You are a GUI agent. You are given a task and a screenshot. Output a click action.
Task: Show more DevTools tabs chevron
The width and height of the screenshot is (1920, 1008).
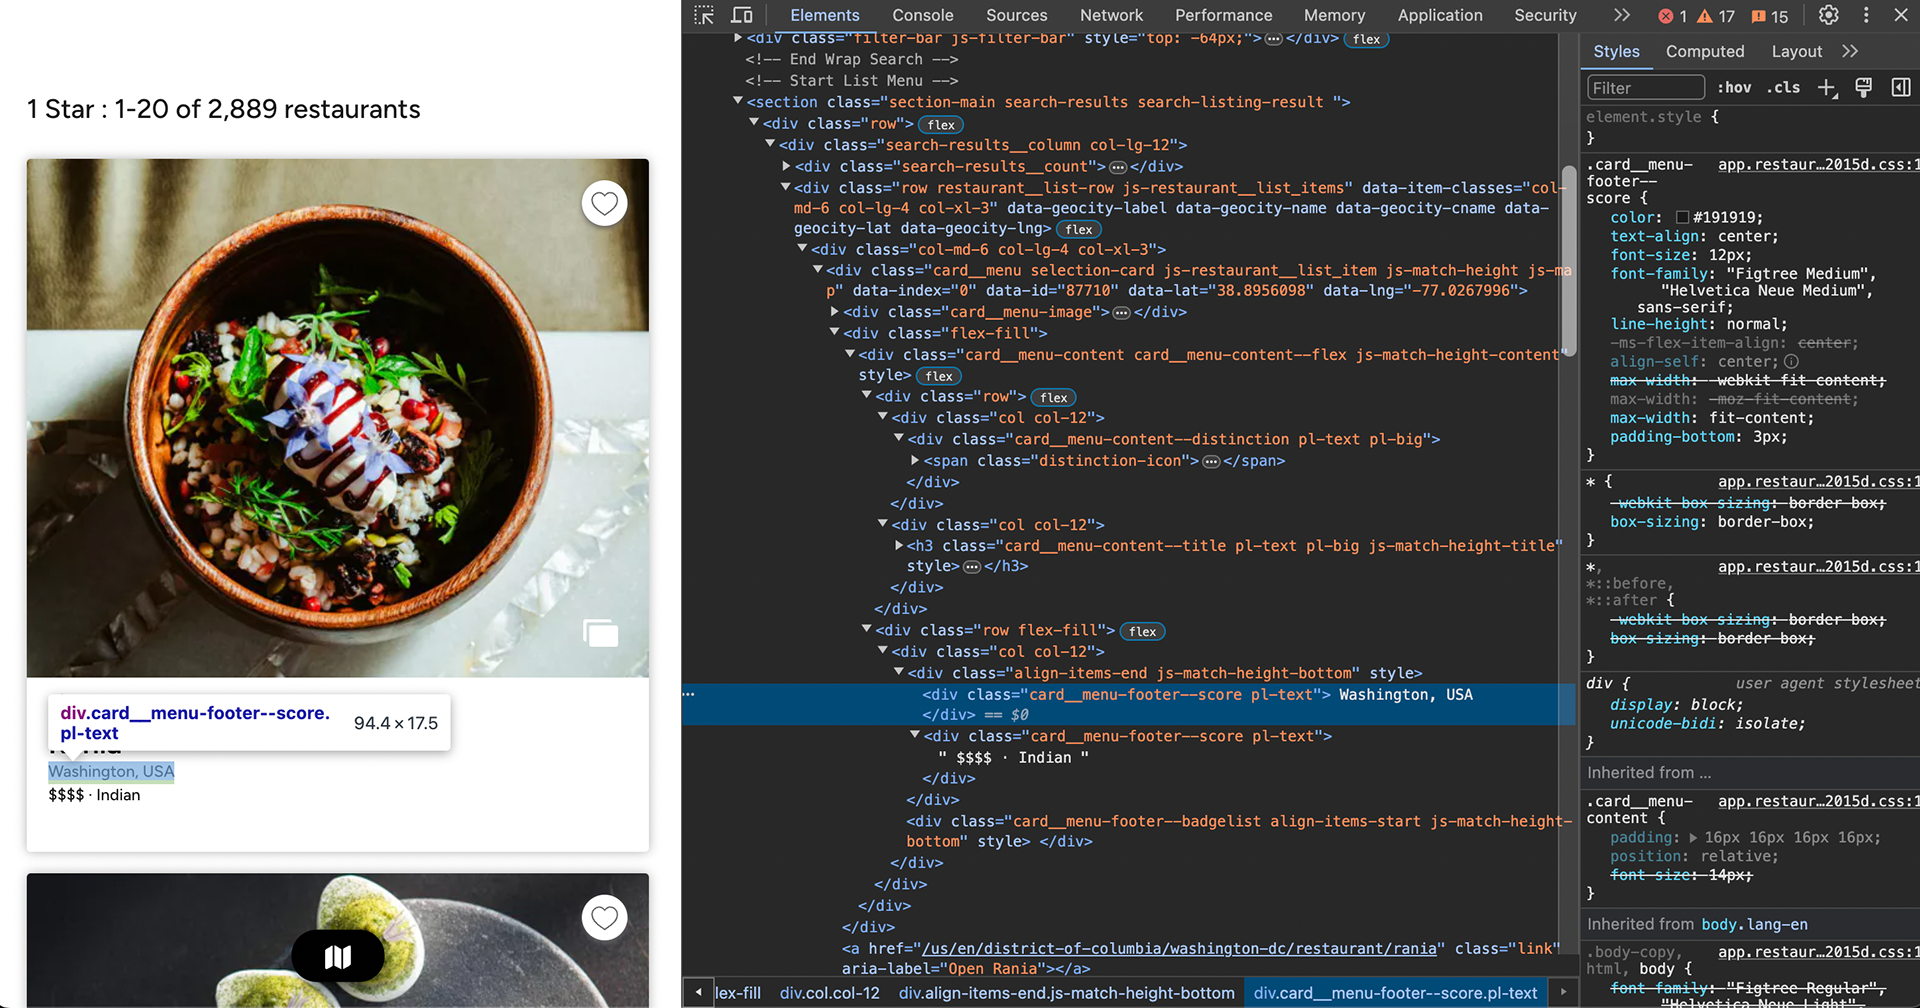(x=1622, y=15)
